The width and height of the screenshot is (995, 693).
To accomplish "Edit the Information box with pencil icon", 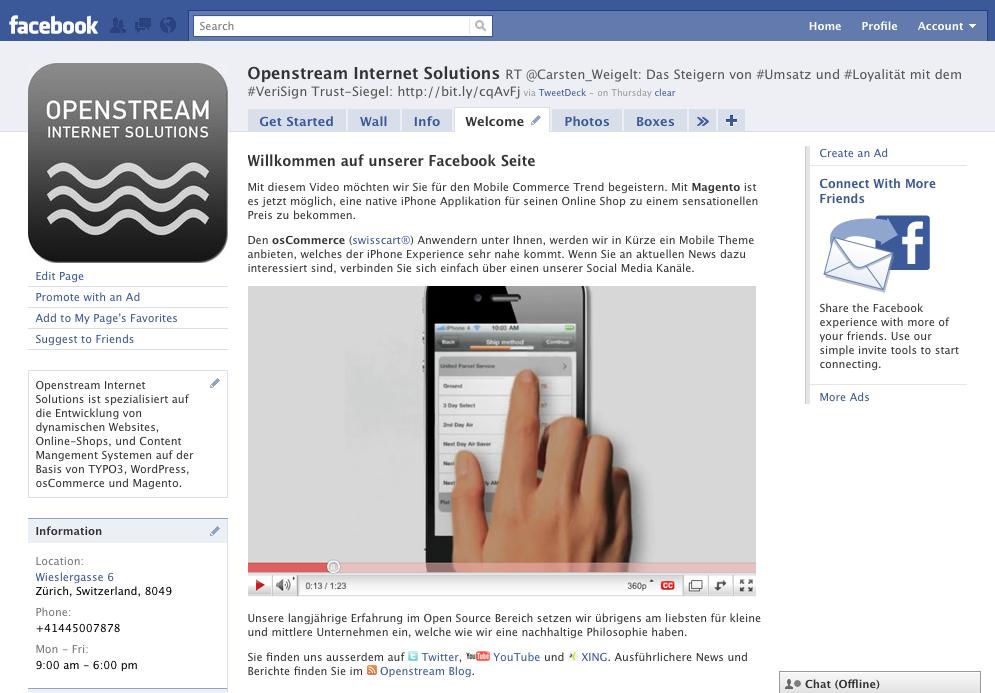I will (215, 531).
